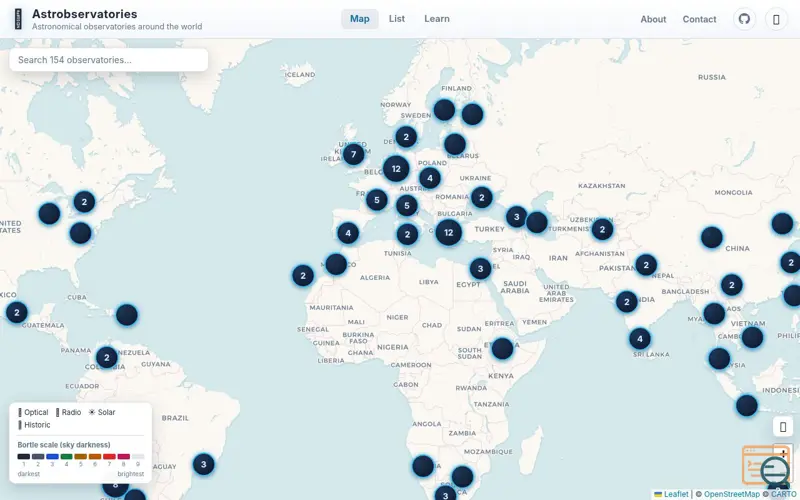Open the OpenStreetMap attribution link
The height and width of the screenshot is (500, 800).
pyautogui.click(x=732, y=494)
